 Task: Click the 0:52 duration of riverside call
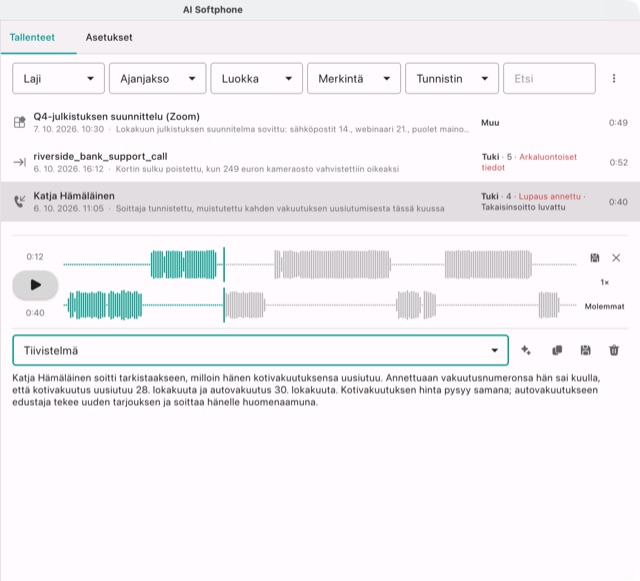click(618, 162)
